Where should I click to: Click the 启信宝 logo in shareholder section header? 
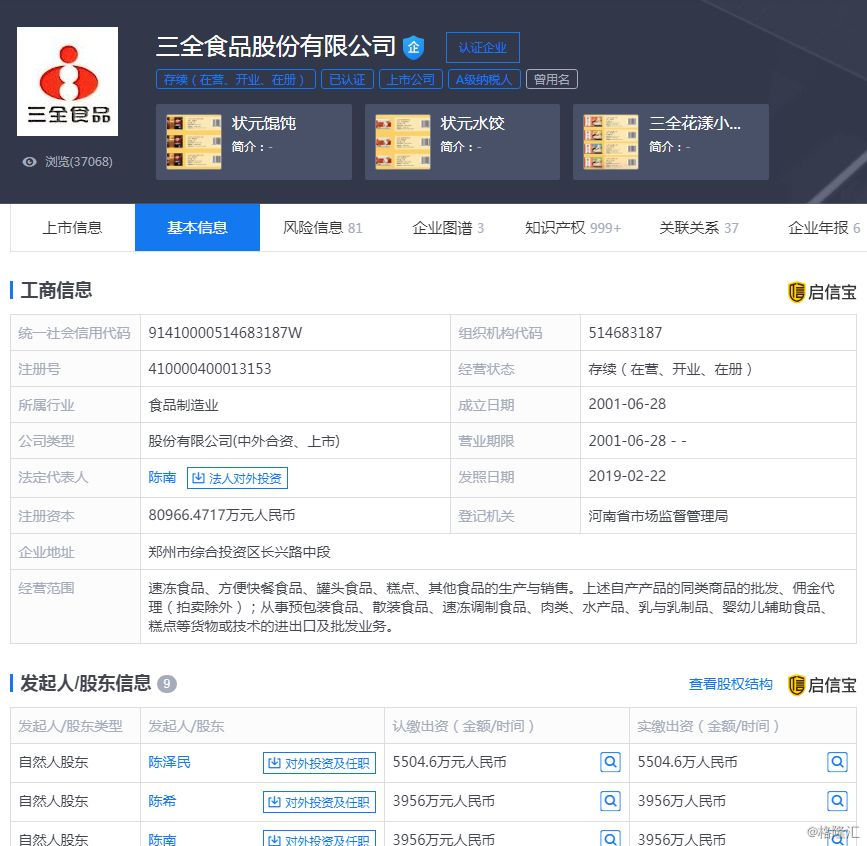822,685
